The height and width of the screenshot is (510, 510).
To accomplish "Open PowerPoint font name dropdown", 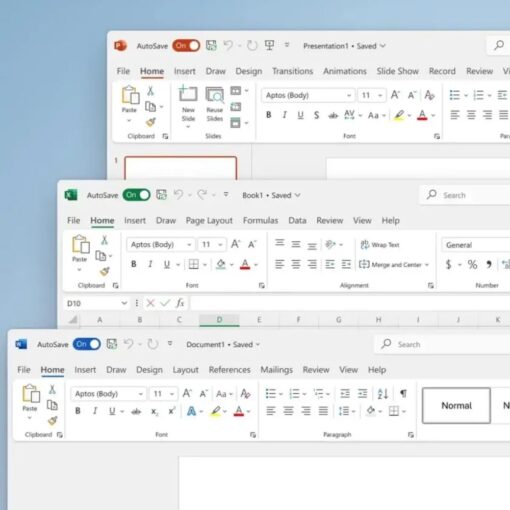I will (x=349, y=95).
